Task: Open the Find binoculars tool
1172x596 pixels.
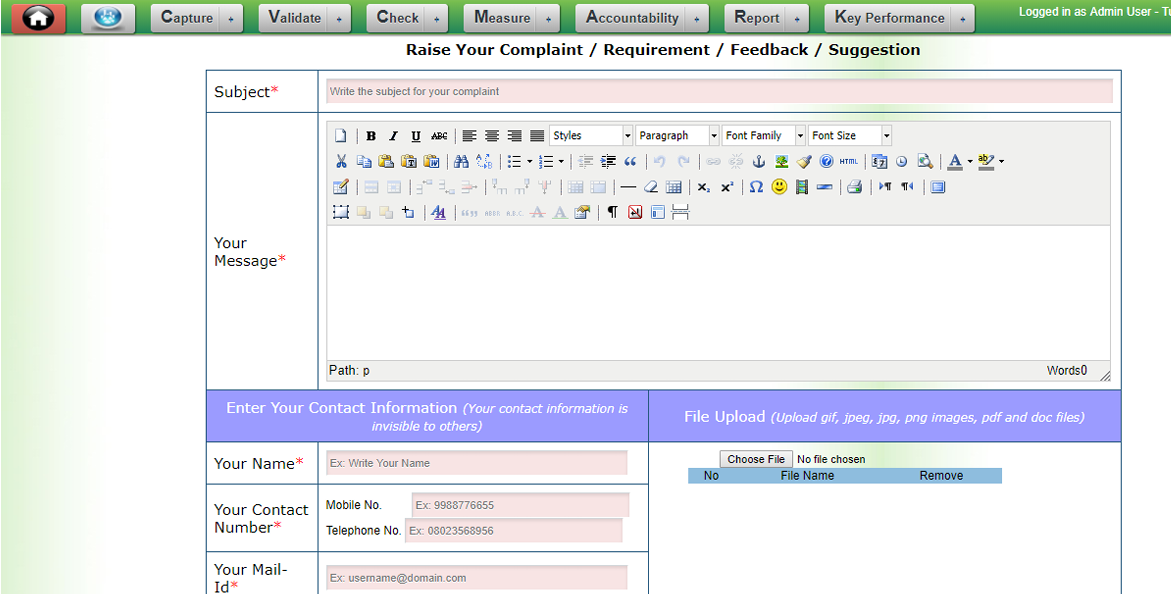Action: click(x=461, y=161)
